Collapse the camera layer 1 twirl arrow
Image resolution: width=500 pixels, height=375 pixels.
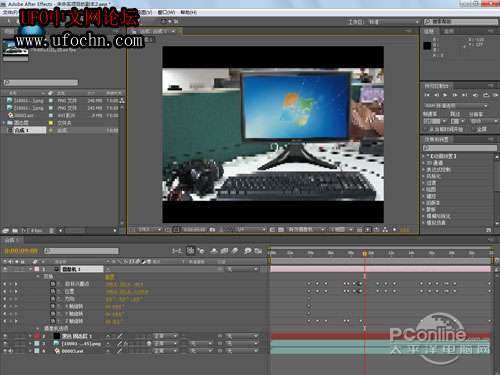pos(30,269)
